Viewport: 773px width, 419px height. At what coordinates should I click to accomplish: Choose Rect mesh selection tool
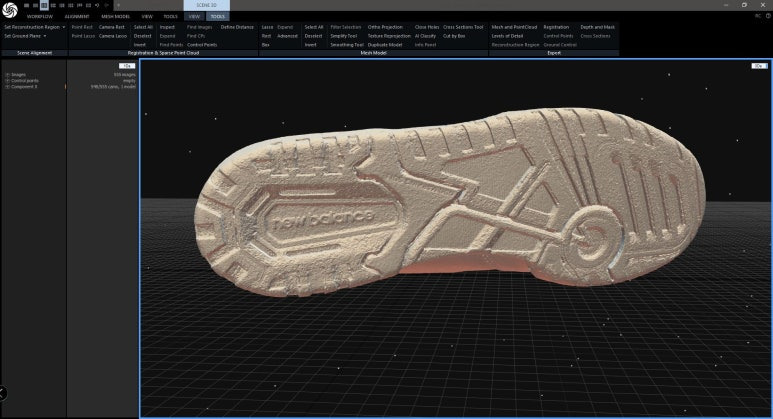tap(266, 36)
